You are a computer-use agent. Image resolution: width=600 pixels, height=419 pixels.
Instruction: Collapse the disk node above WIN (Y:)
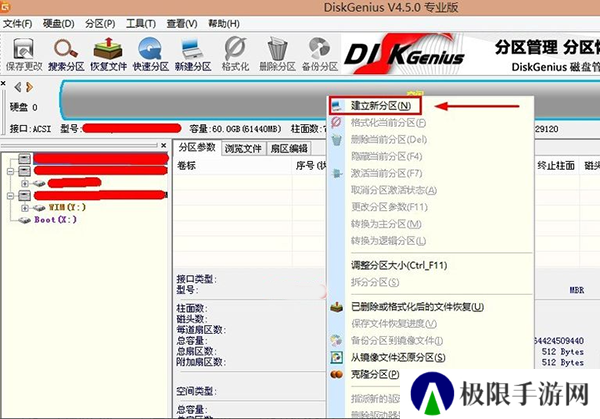tap(10, 196)
